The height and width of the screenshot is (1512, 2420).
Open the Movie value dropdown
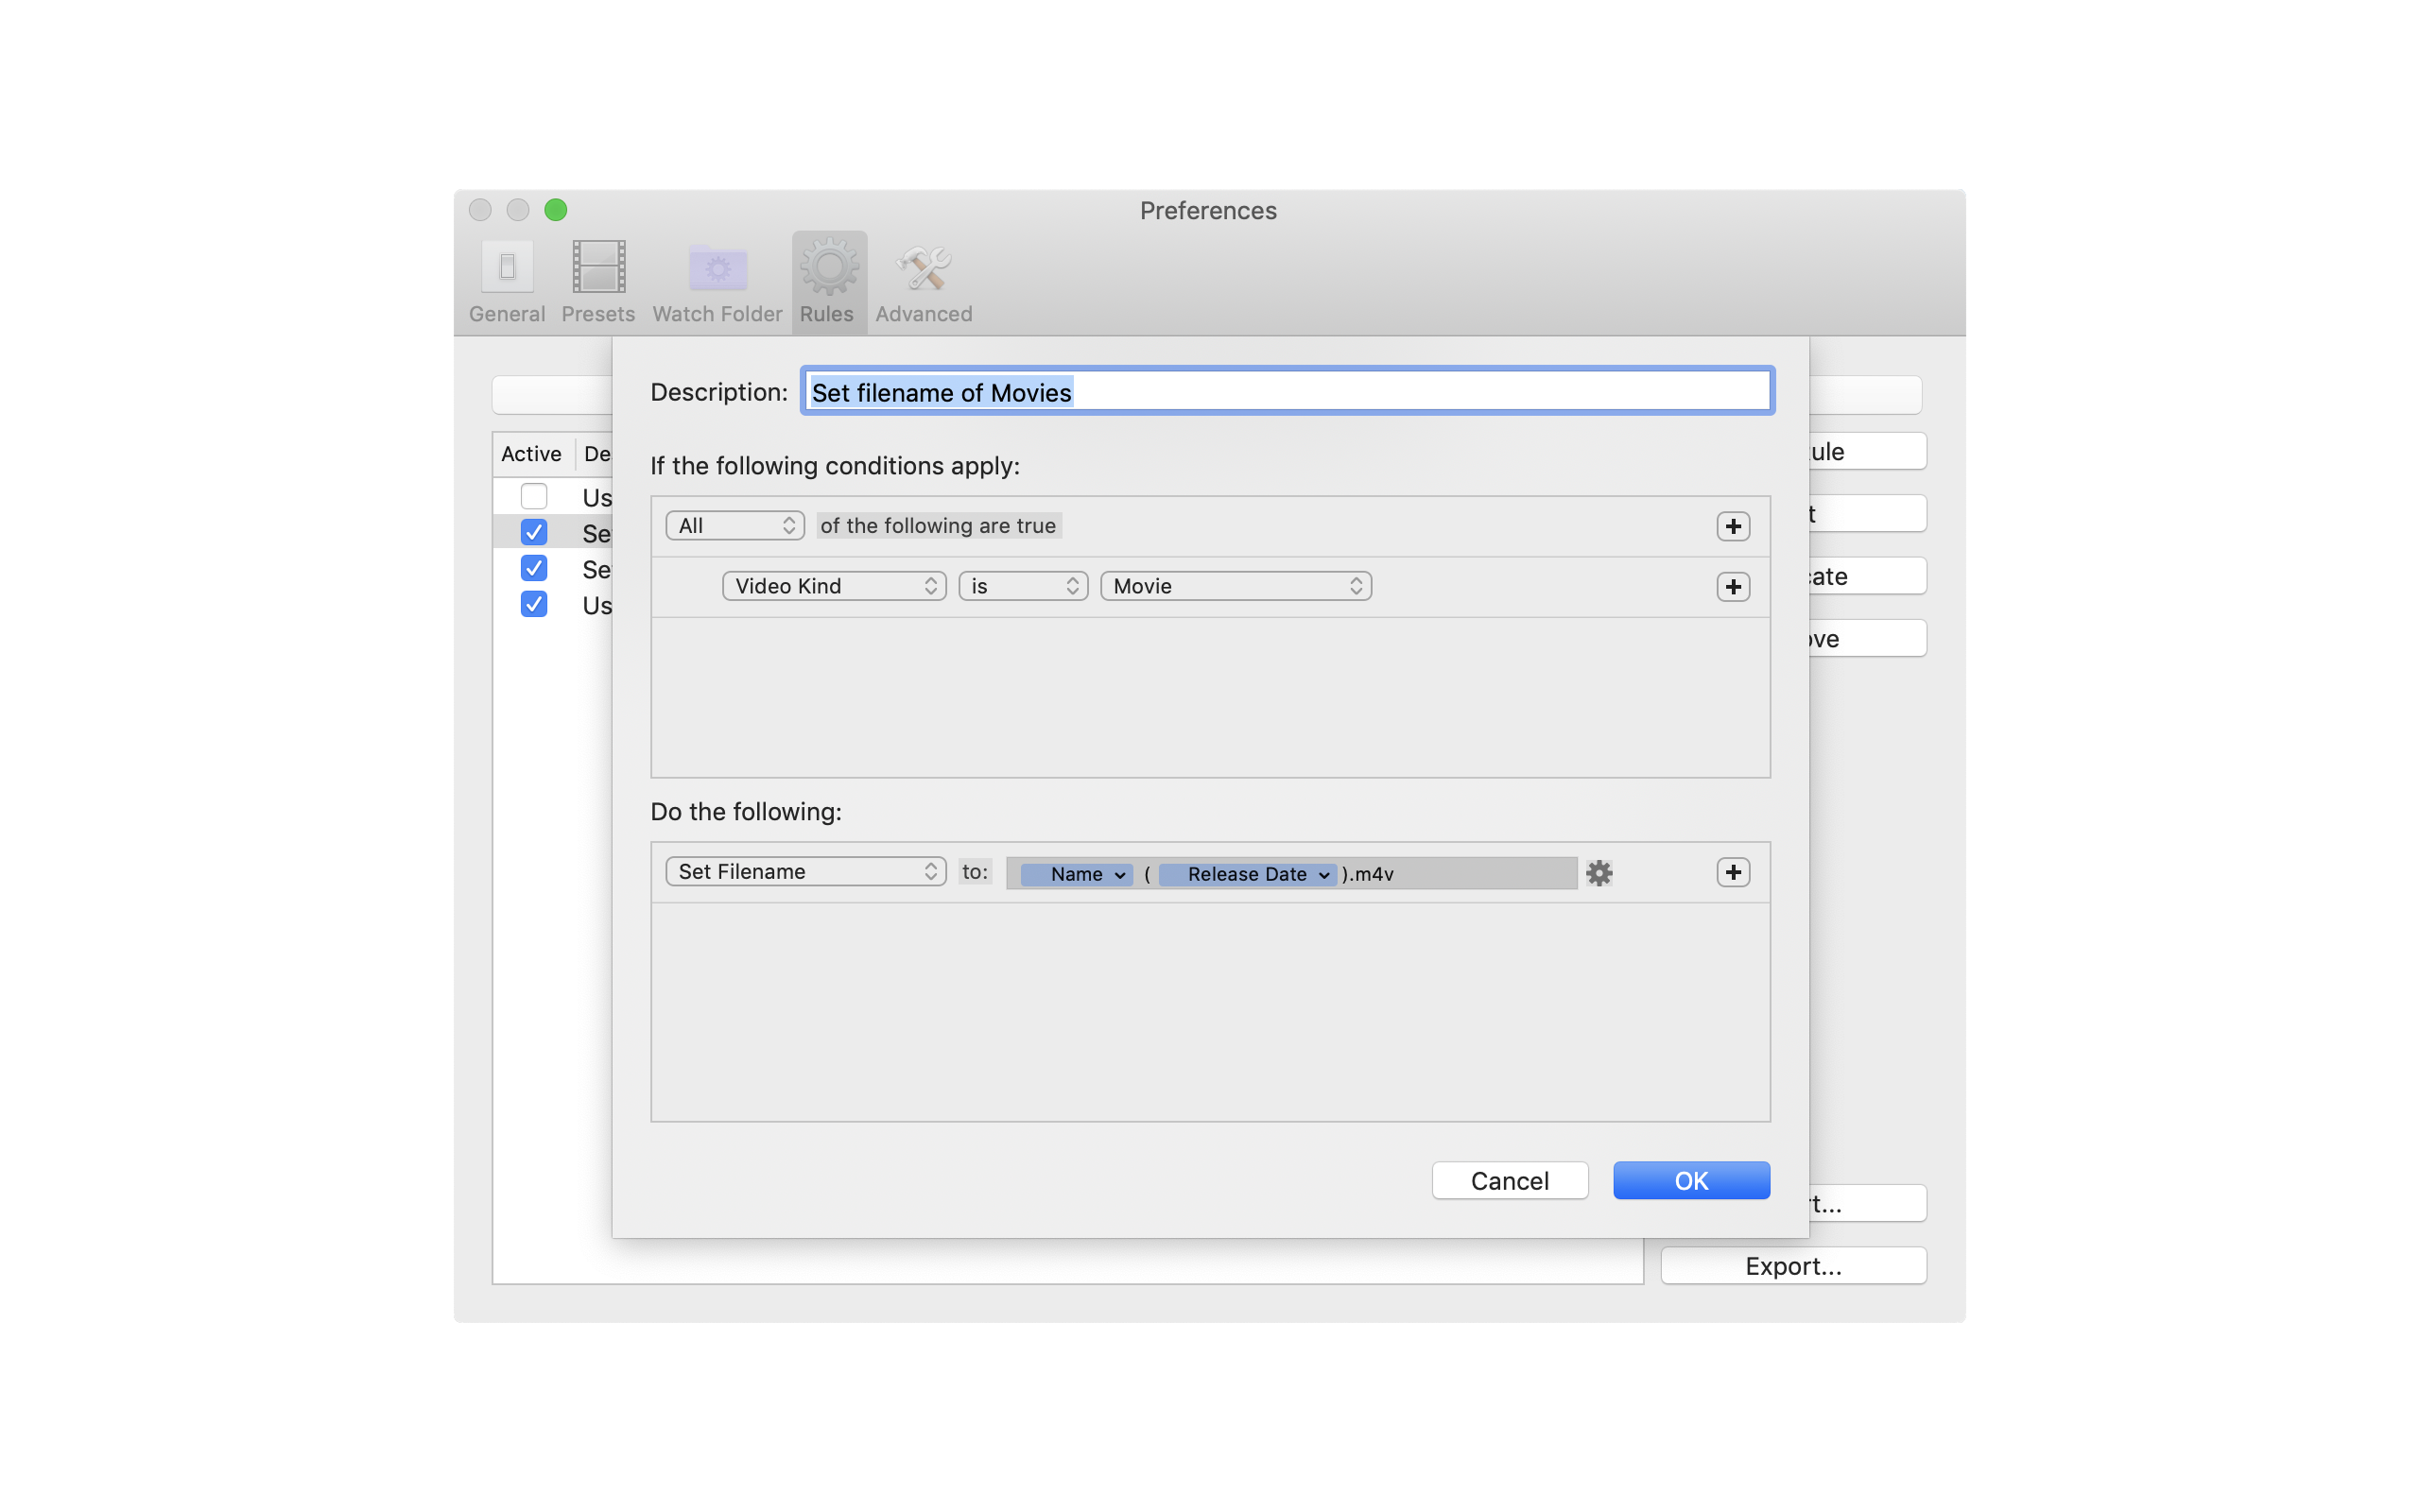click(x=1235, y=587)
